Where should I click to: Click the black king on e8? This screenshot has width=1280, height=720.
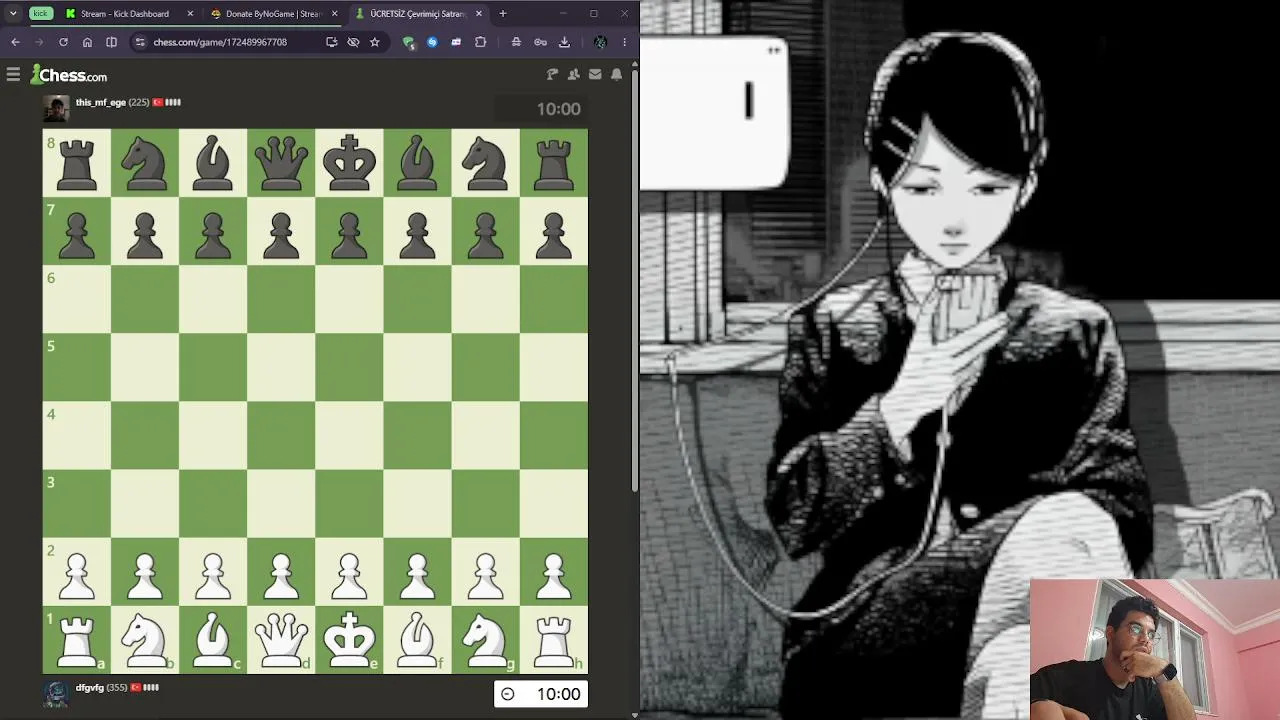[x=349, y=162]
